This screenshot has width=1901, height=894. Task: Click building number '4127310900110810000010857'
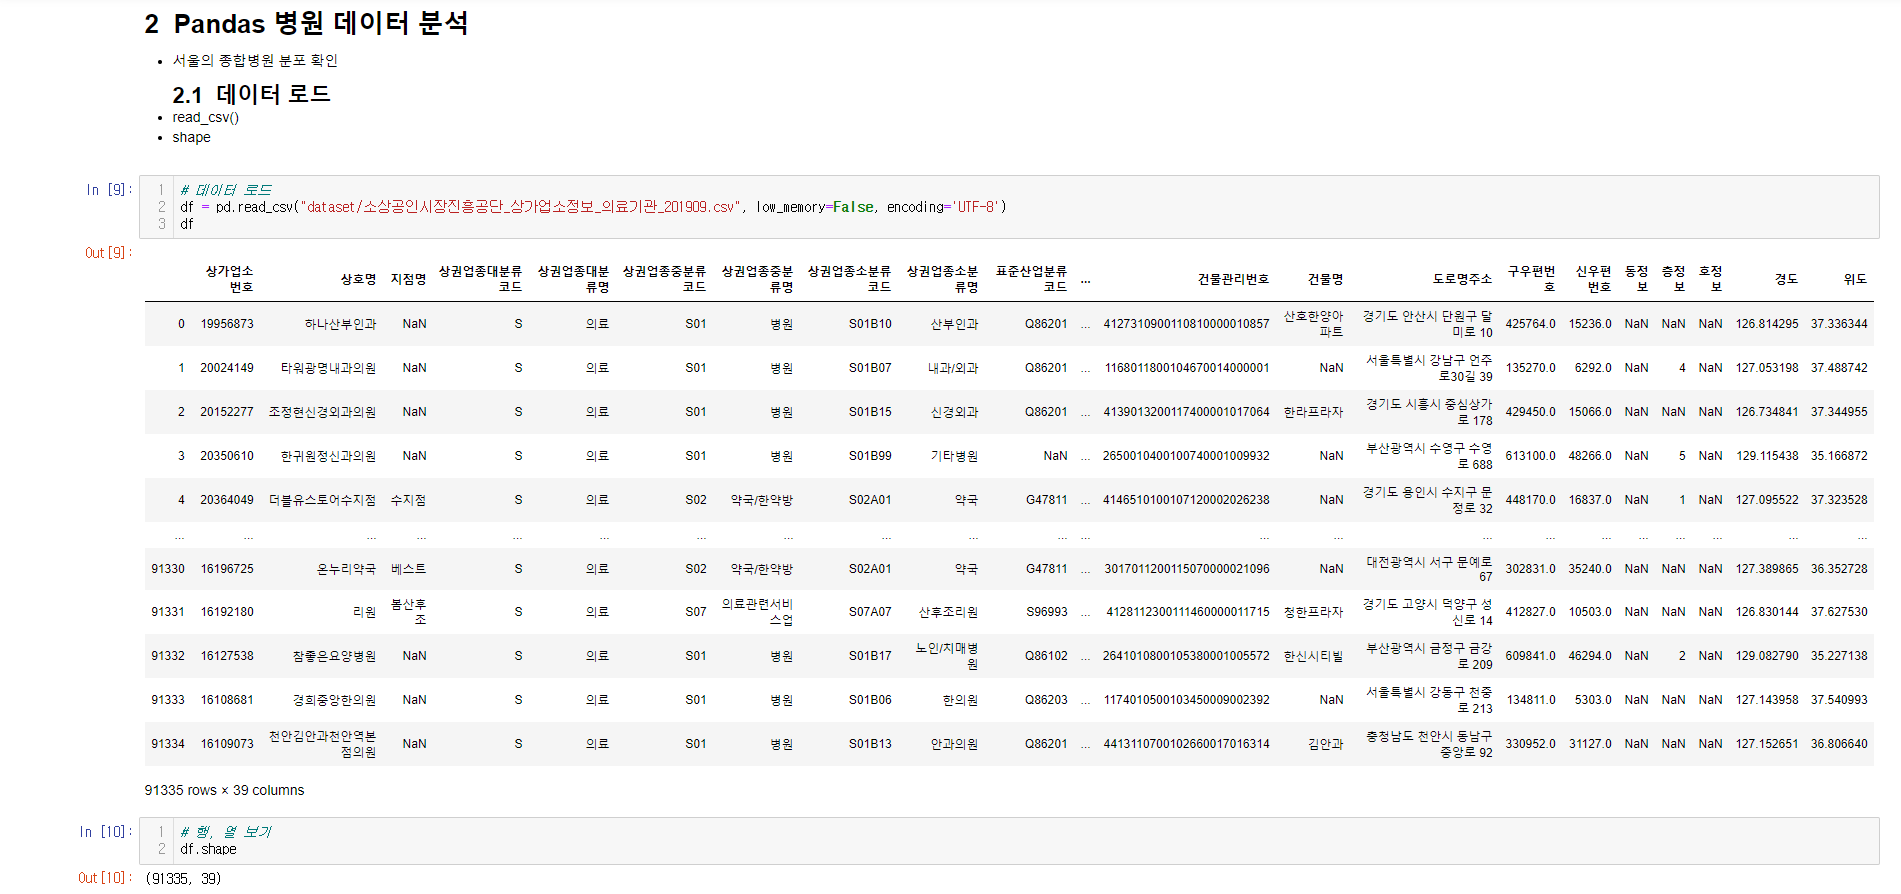click(1186, 324)
